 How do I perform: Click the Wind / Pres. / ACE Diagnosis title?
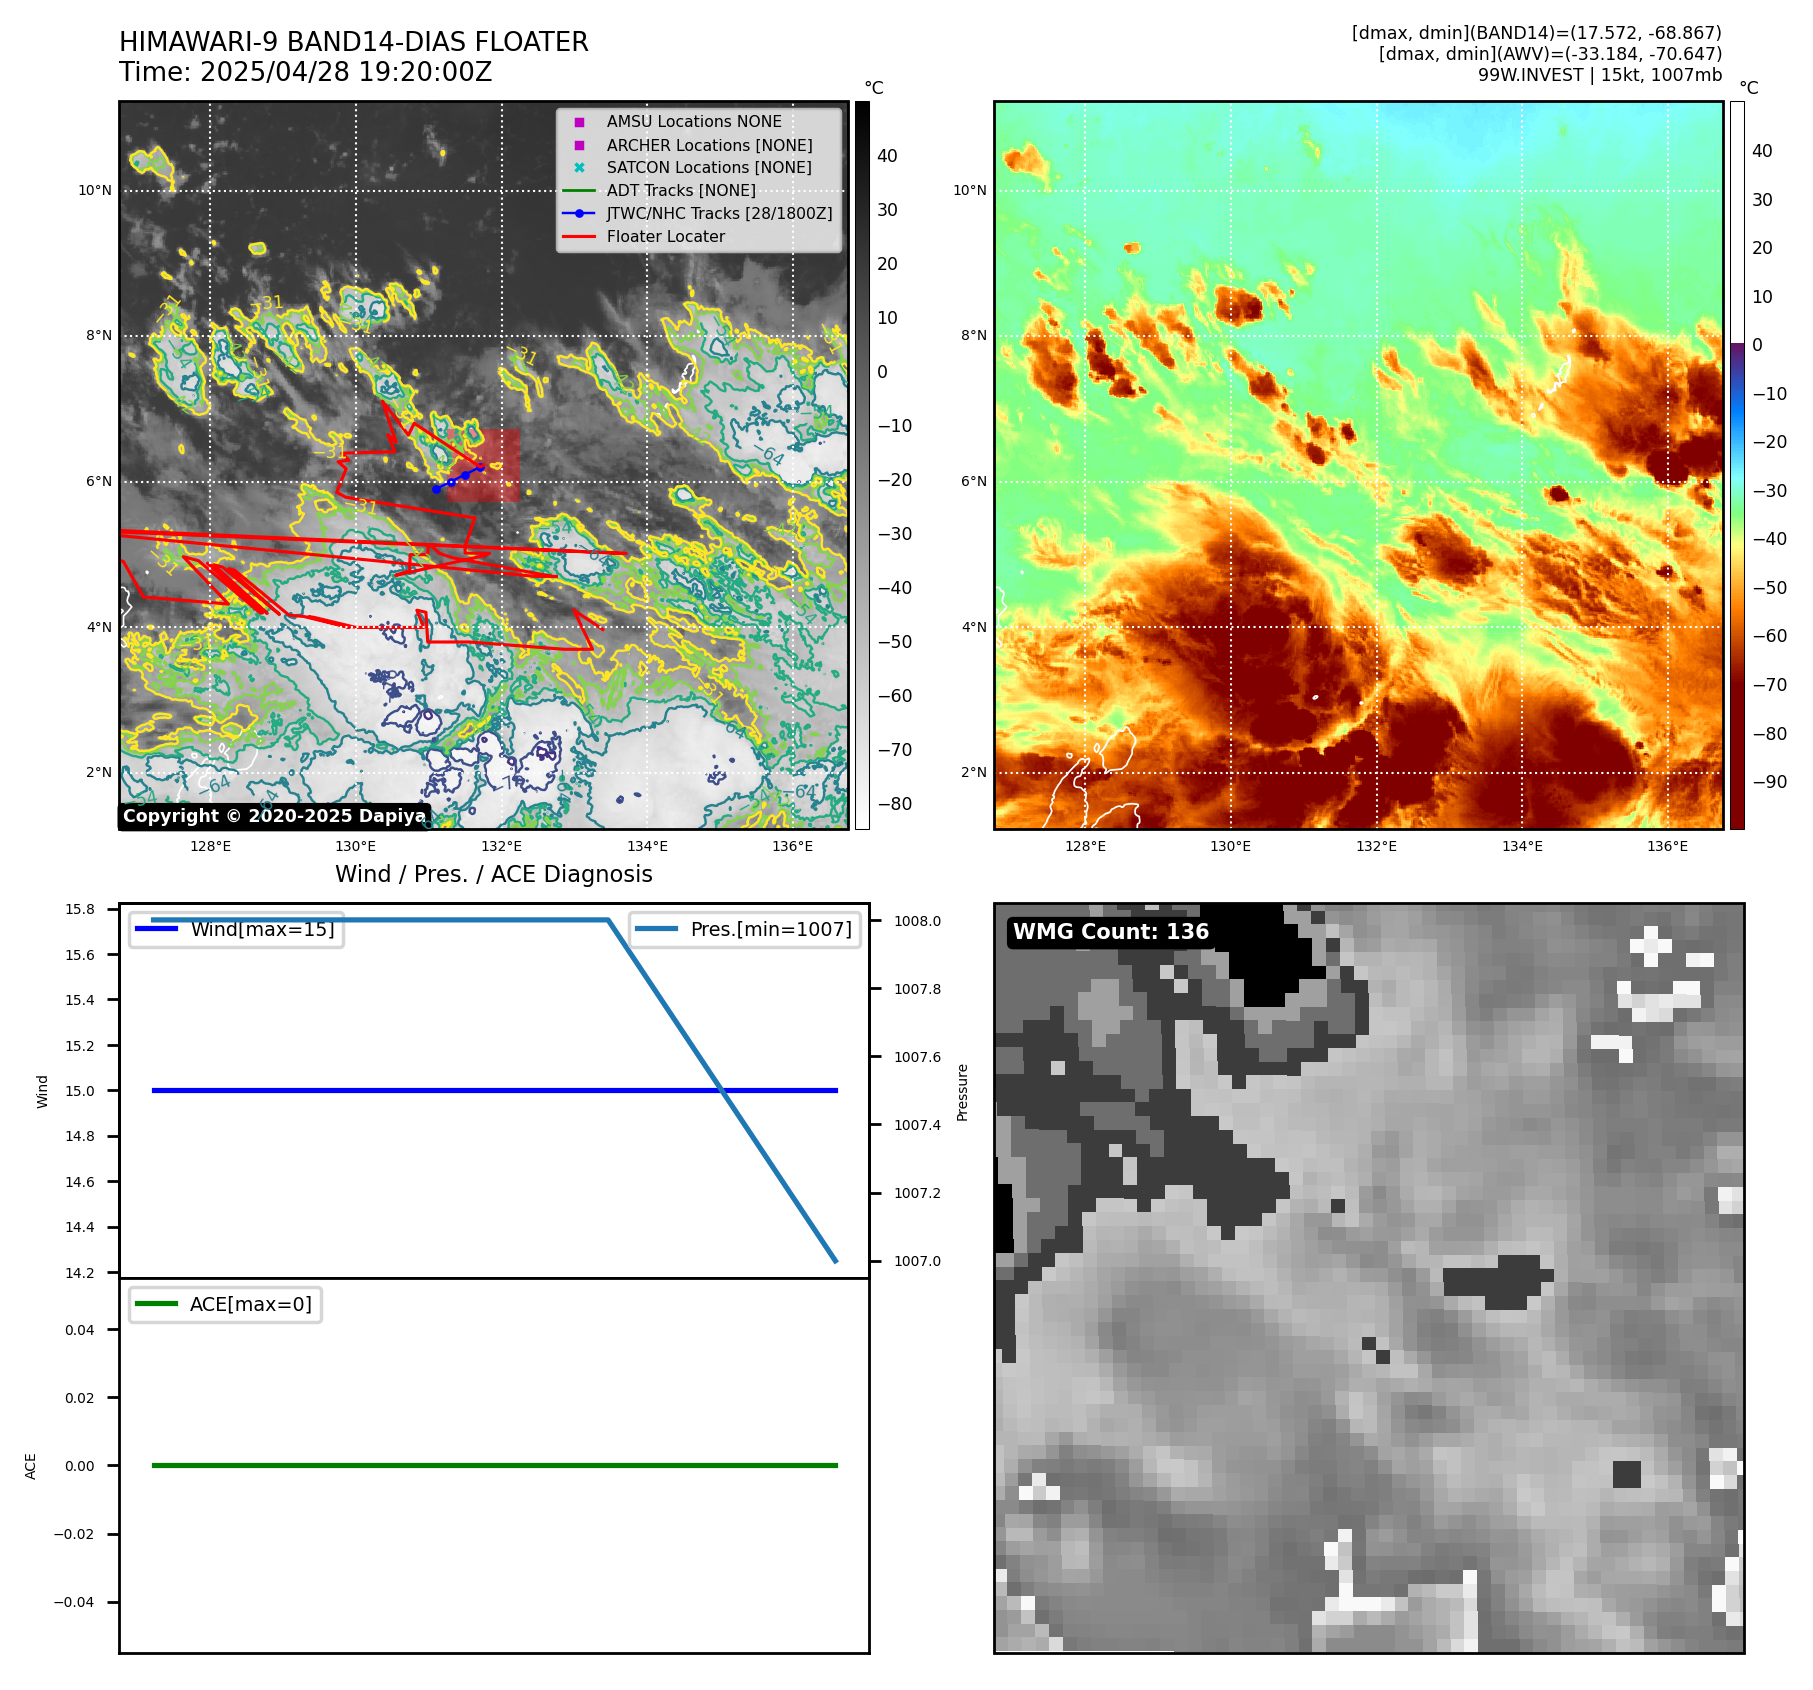494,874
